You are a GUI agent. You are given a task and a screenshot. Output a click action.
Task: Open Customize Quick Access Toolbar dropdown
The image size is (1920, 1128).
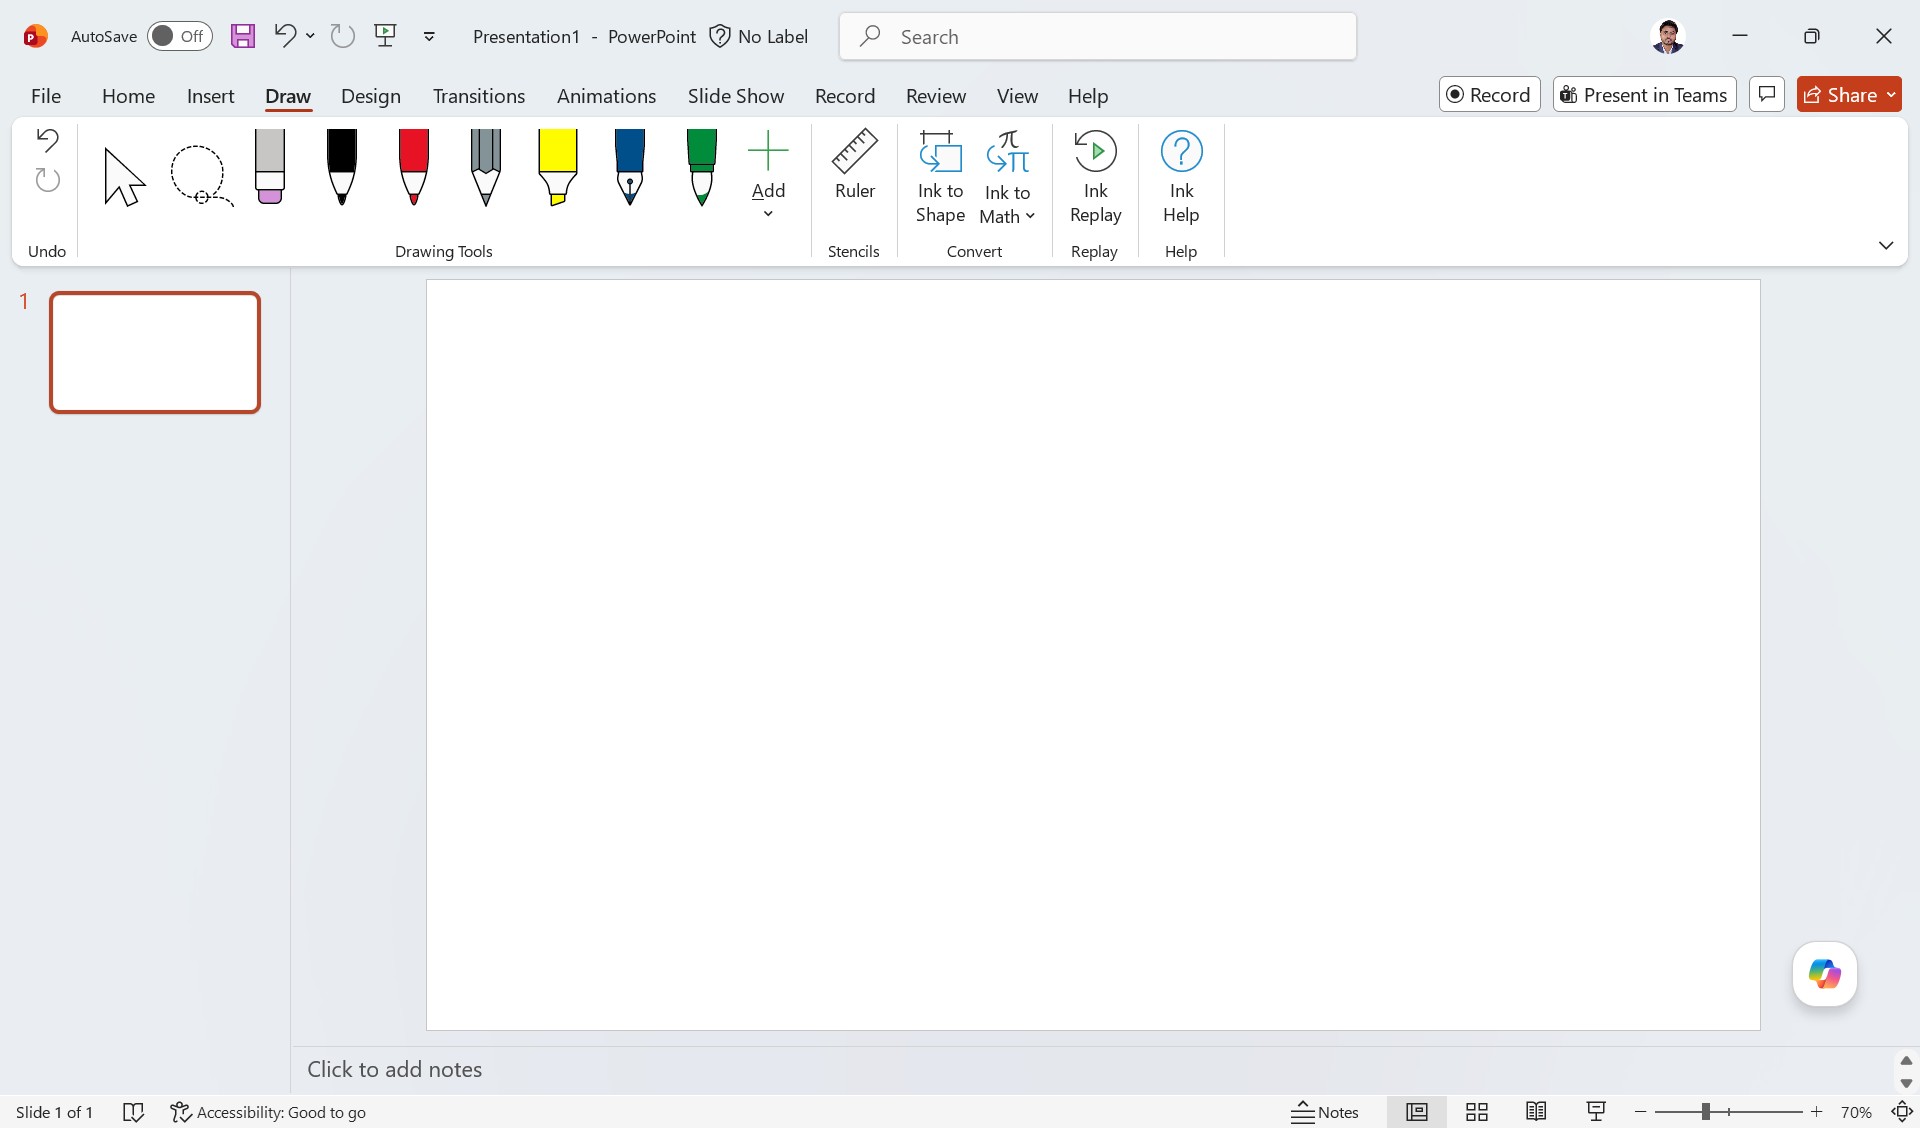(x=429, y=37)
